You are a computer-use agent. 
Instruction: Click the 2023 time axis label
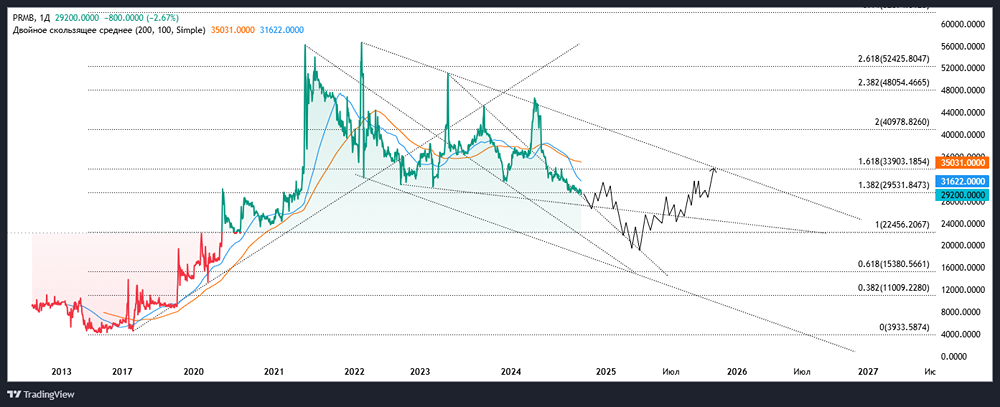click(x=420, y=371)
